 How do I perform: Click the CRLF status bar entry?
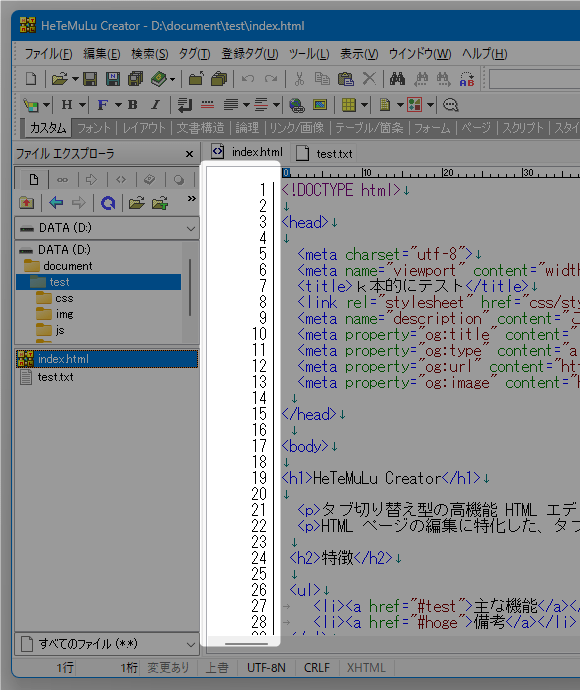point(316,668)
